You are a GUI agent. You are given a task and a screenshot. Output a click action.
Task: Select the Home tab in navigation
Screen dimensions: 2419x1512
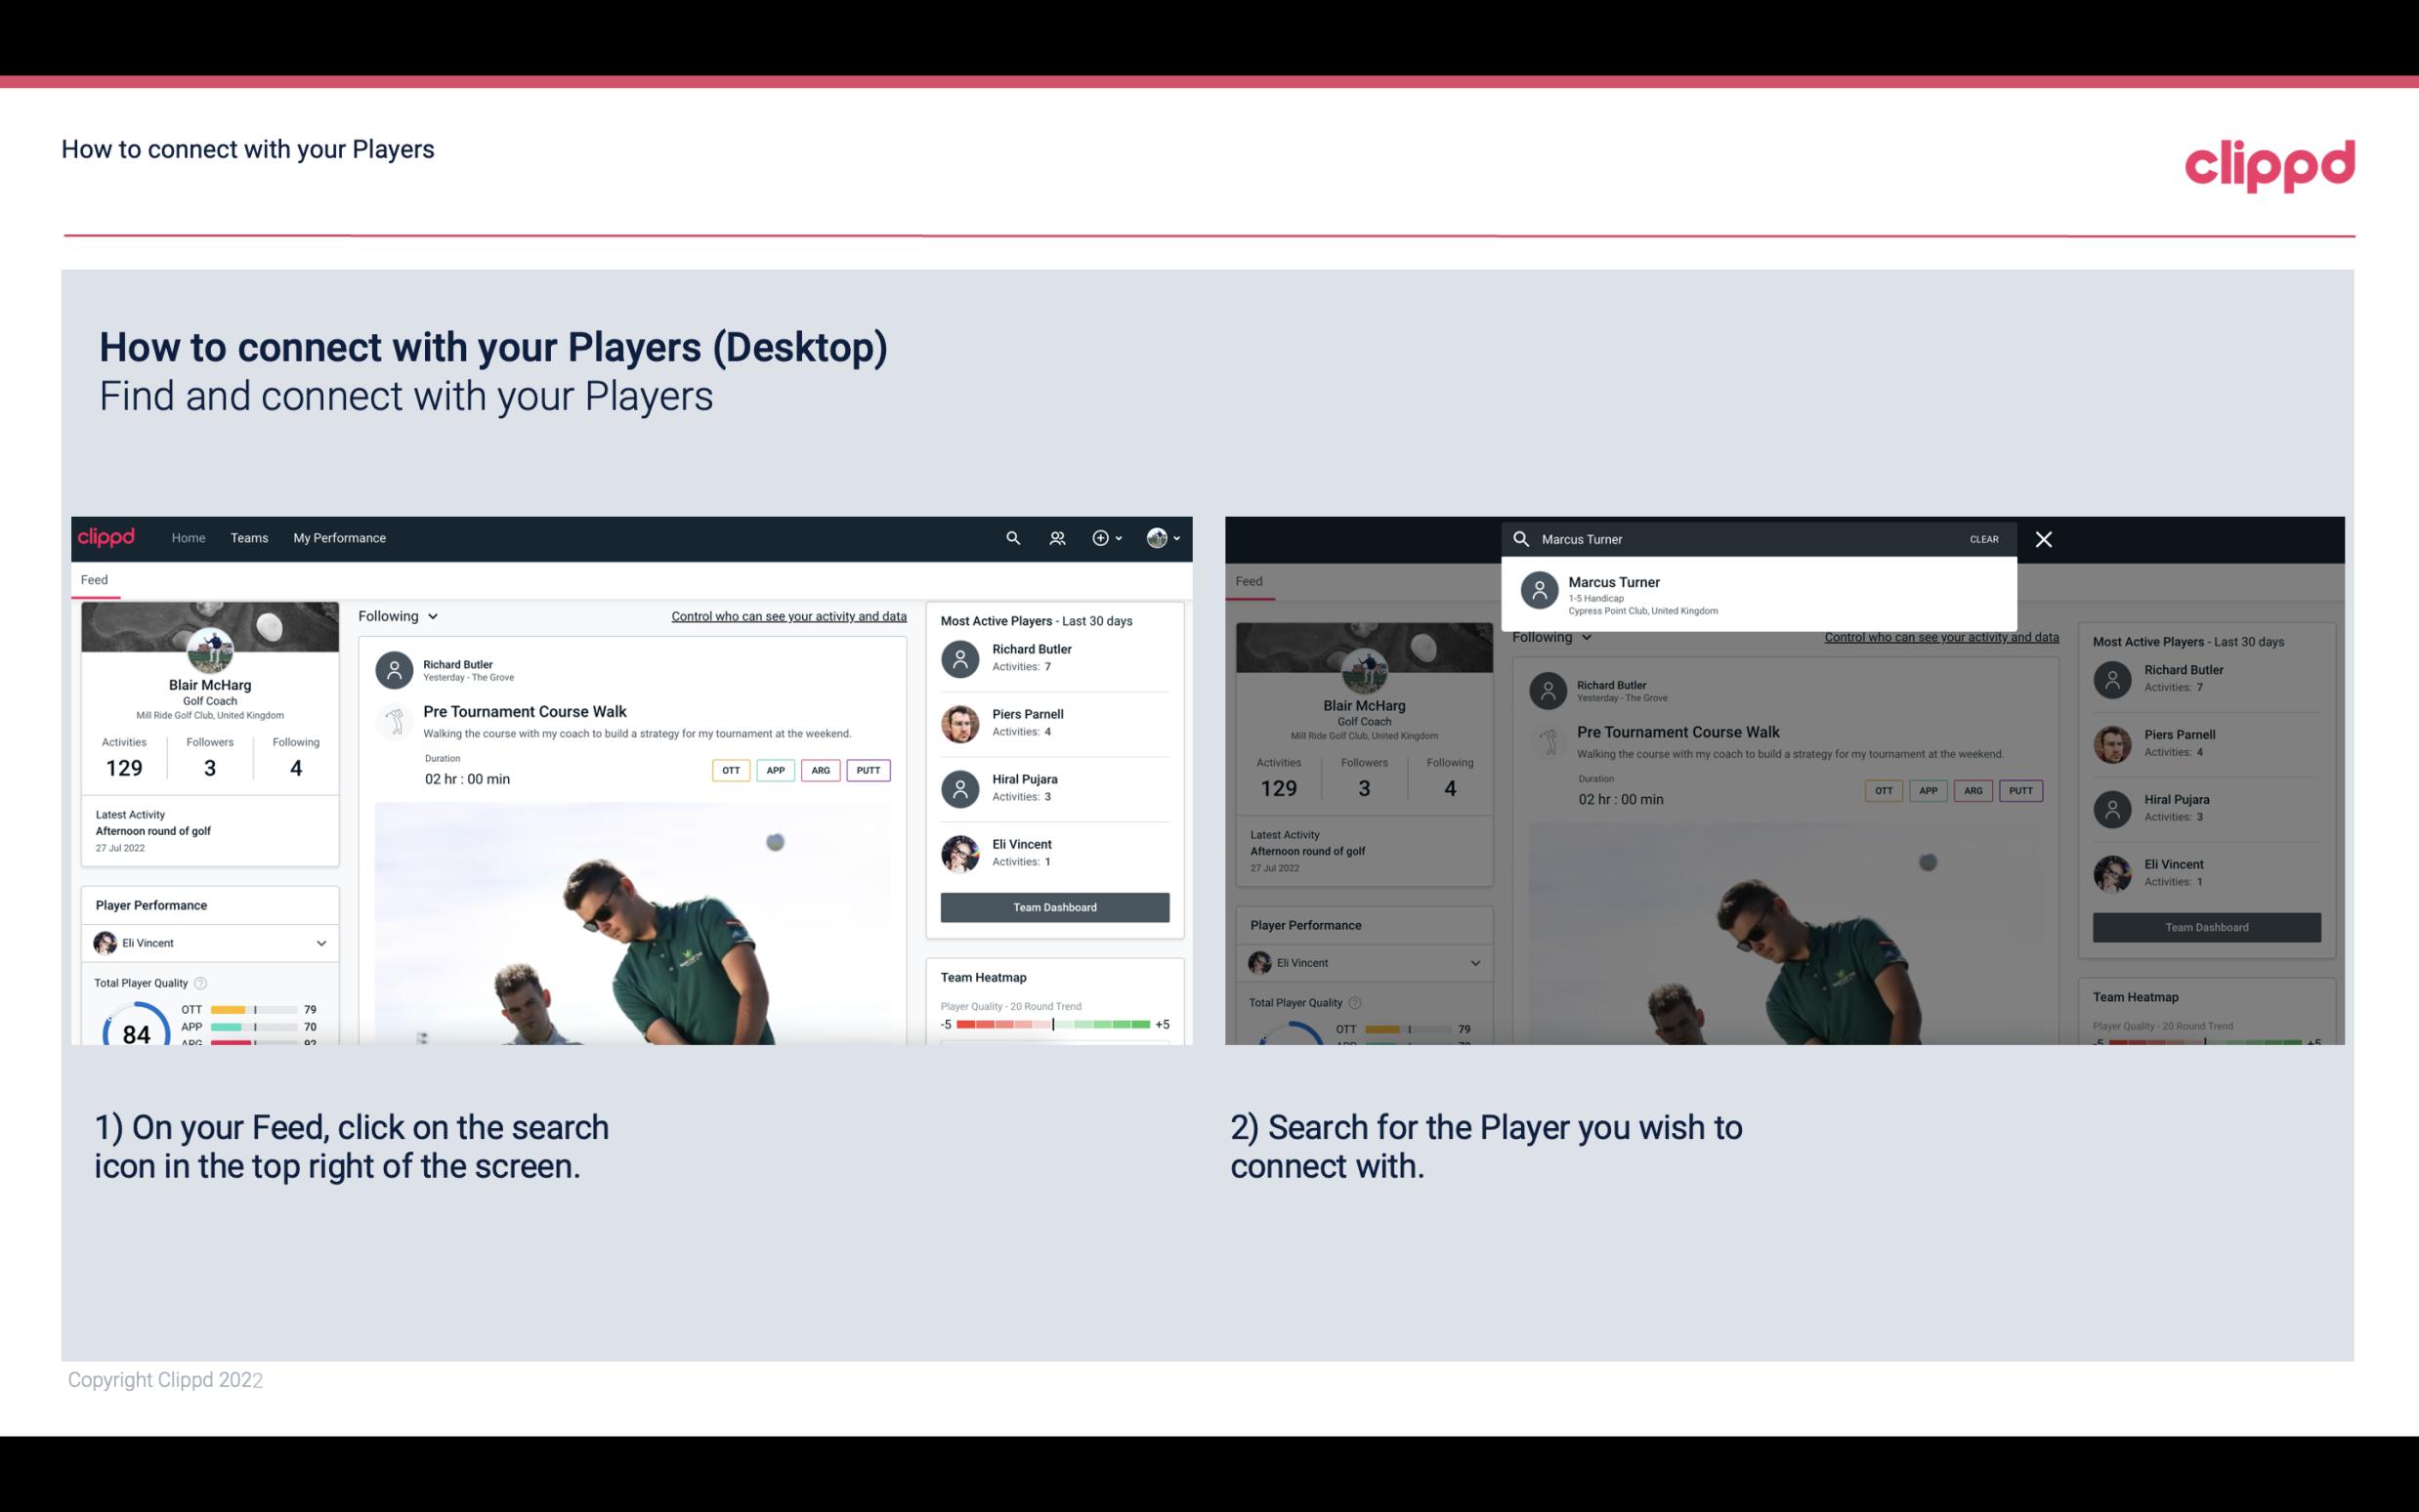[x=187, y=536]
